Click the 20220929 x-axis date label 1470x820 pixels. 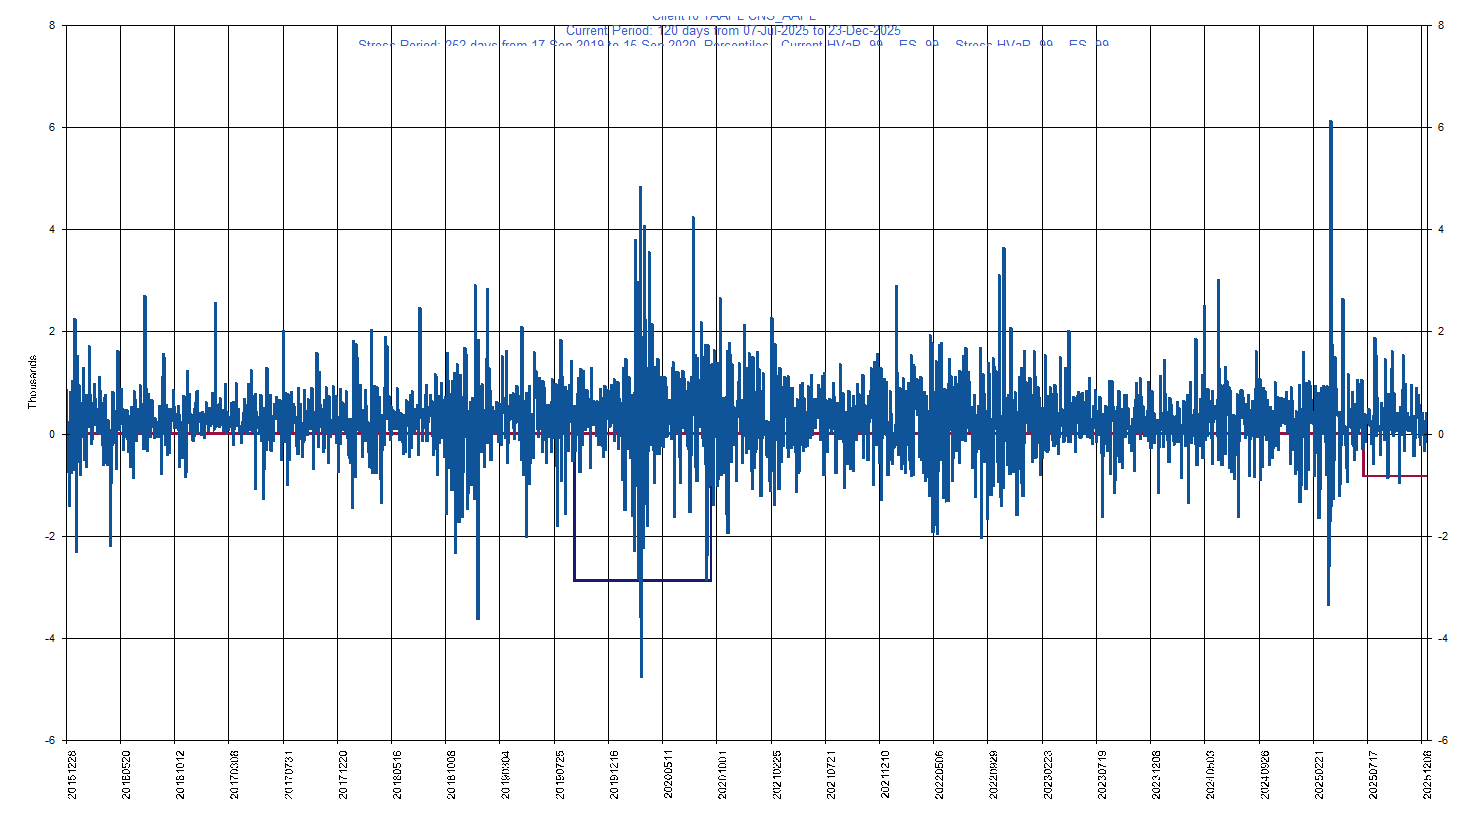tap(994, 774)
